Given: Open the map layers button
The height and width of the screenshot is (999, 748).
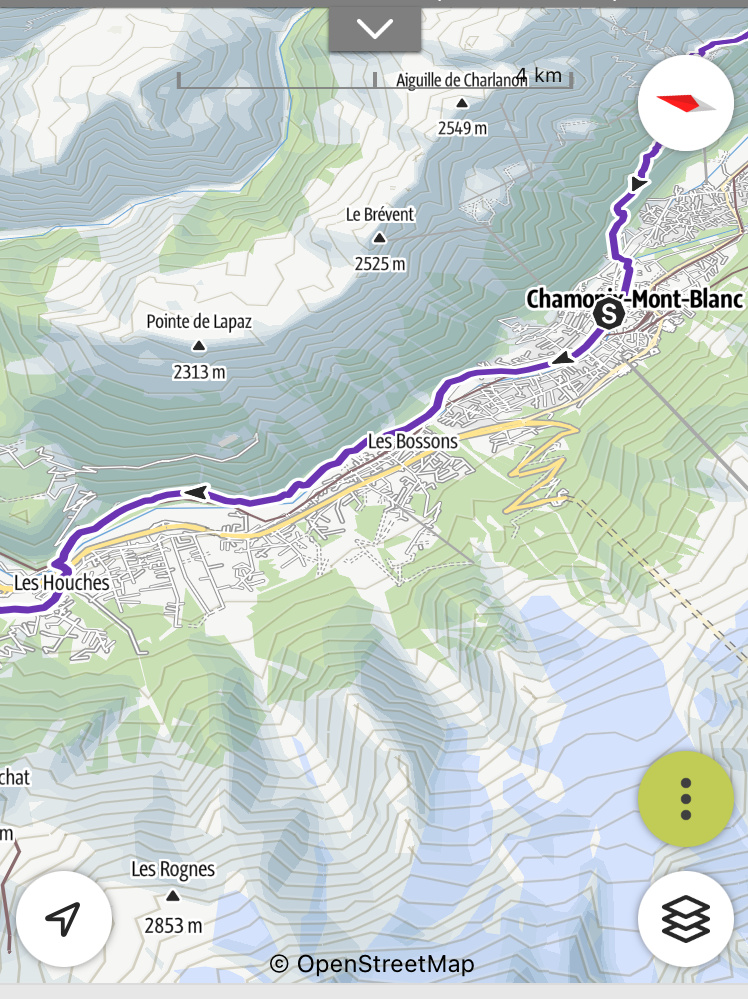Looking at the screenshot, I should (686, 919).
